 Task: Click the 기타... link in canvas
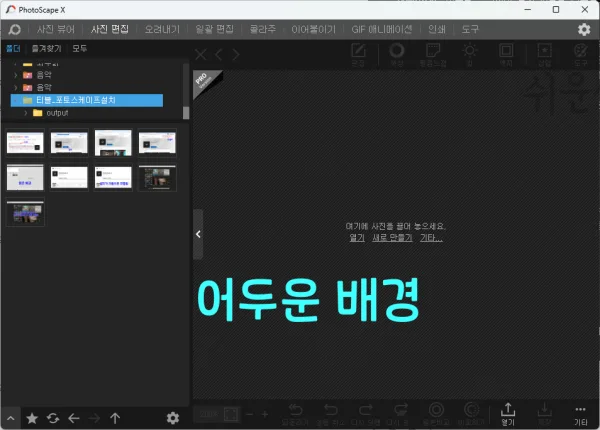pyautogui.click(x=431, y=238)
